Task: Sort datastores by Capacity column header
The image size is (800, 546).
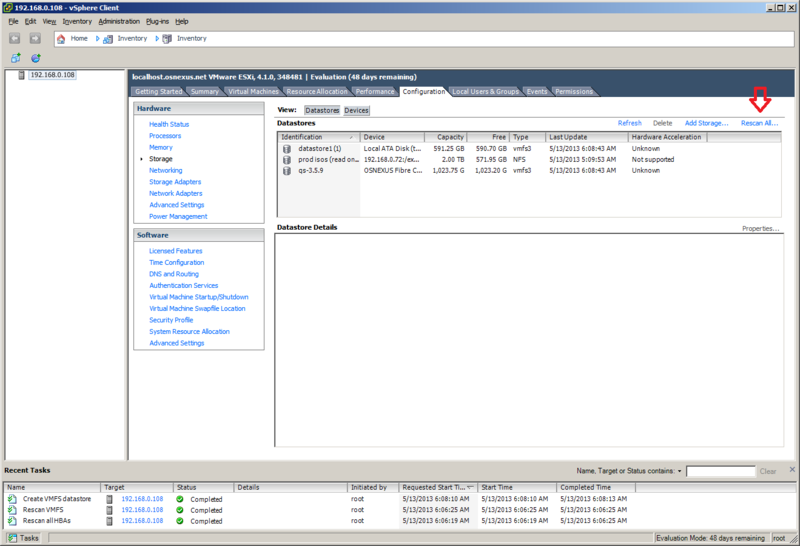Action: click(x=445, y=137)
